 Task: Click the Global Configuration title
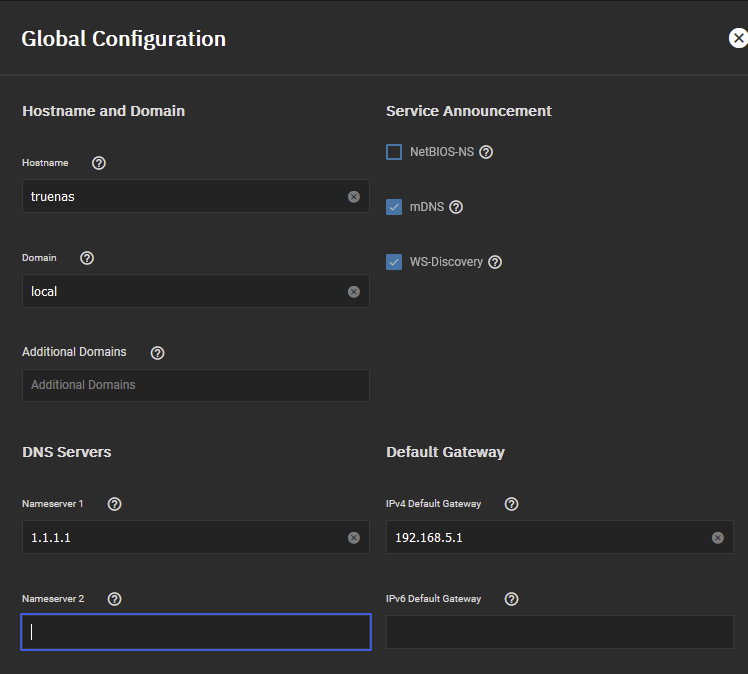tap(124, 39)
